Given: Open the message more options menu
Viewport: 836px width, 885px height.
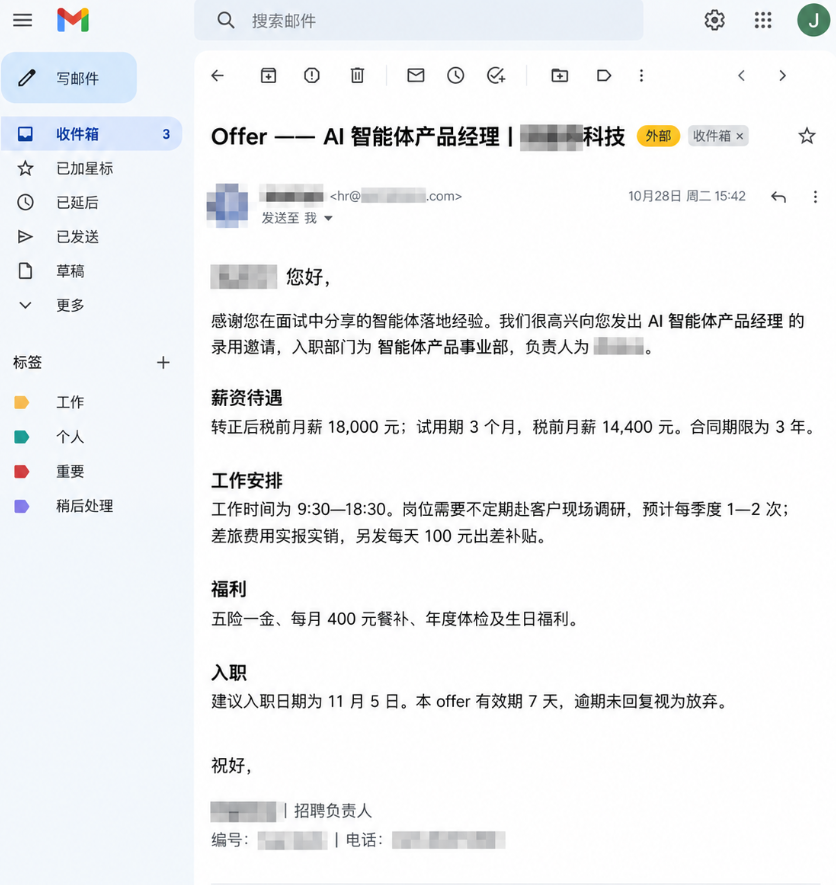Looking at the screenshot, I should 815,196.
